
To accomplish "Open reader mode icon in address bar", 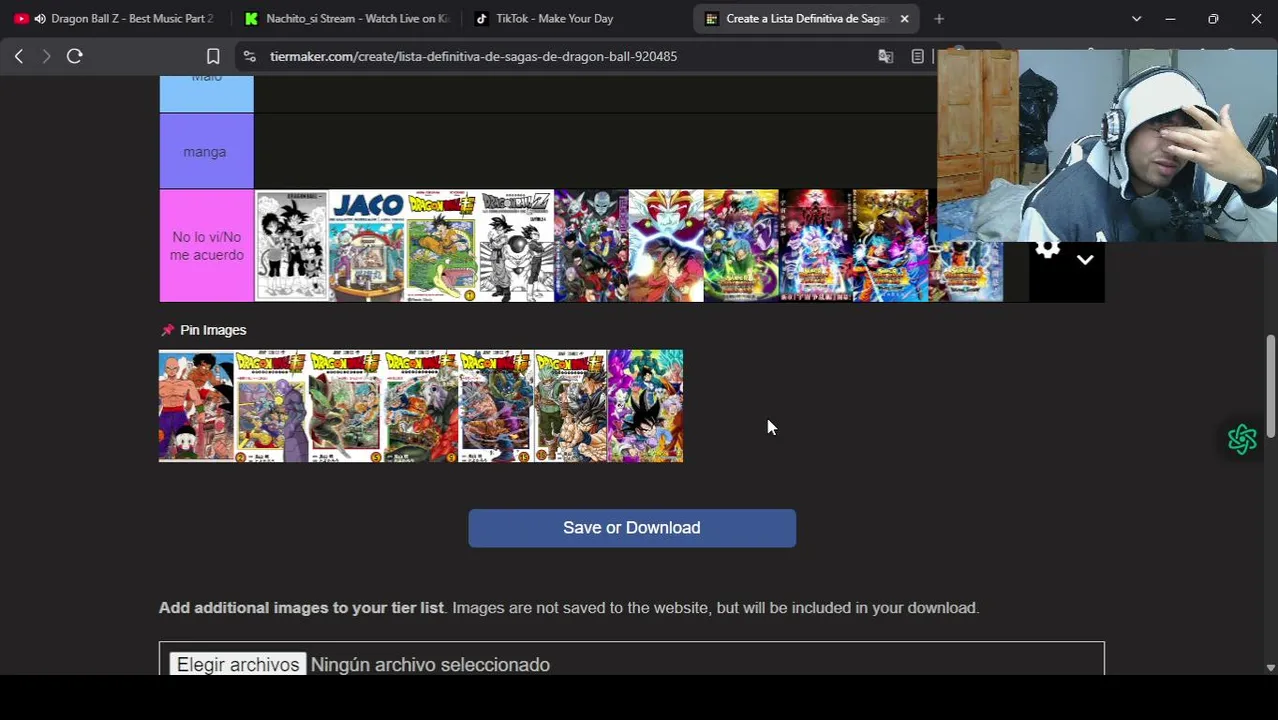I will [917, 56].
